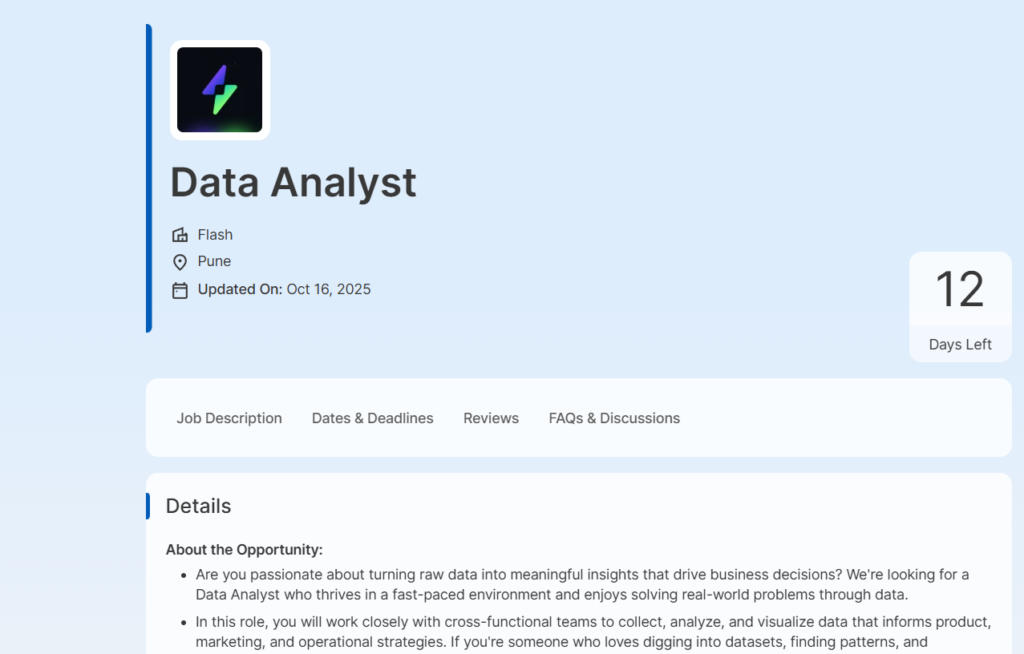Screen dimensions: 1024x654
Task: Click the location pin icon beside Pune
Action: click(180, 262)
